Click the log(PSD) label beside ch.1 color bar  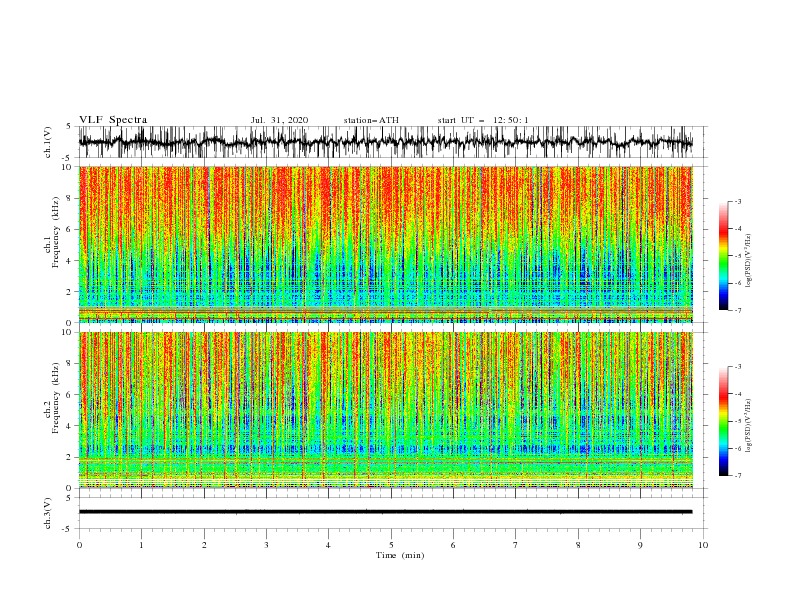749,261
